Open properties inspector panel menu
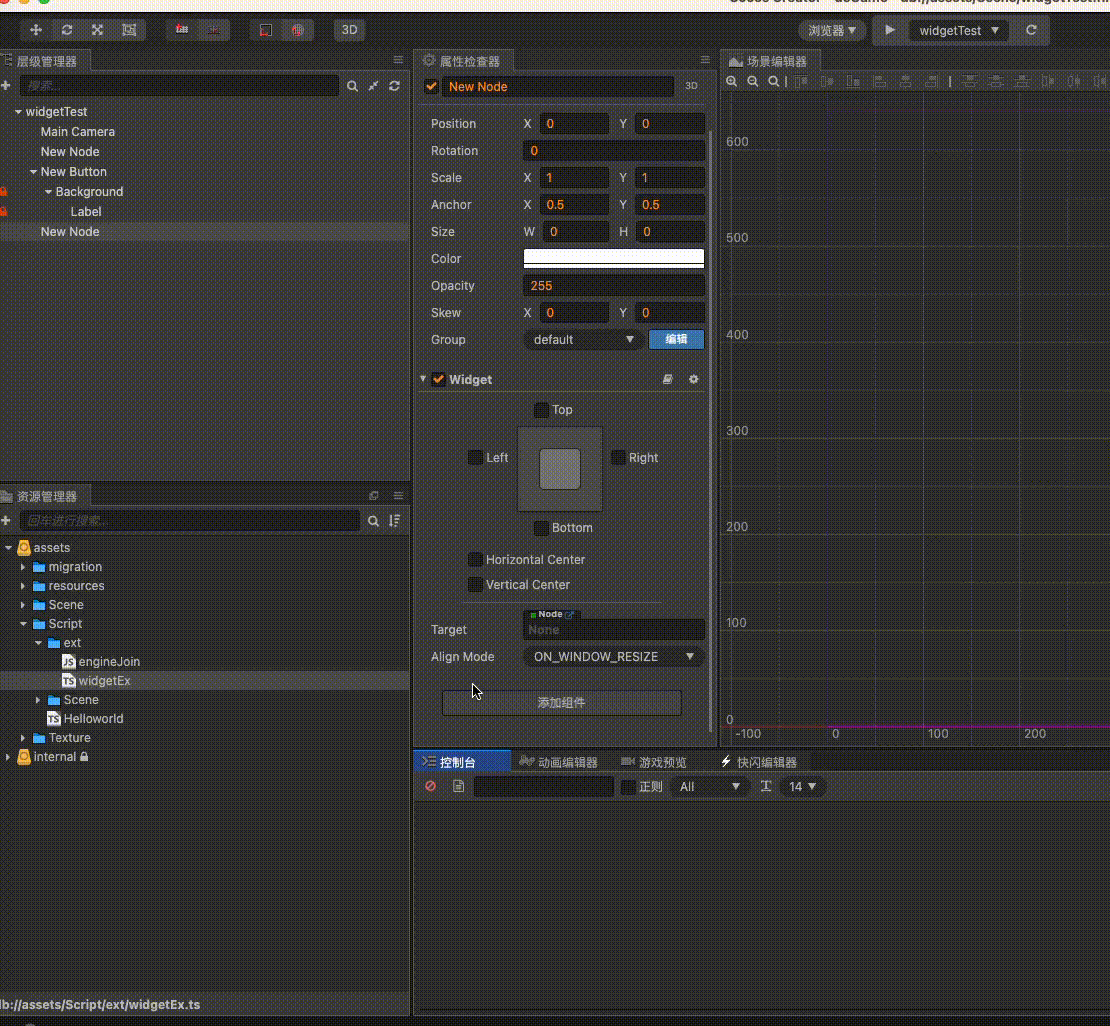This screenshot has height=1026, width=1110. (705, 60)
